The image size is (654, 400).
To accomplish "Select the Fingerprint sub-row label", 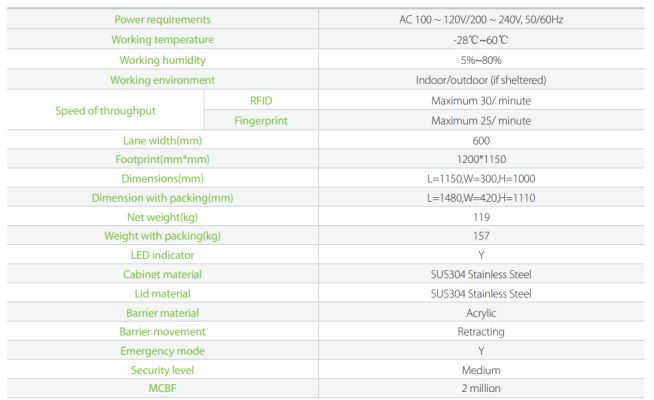I will click(261, 121).
